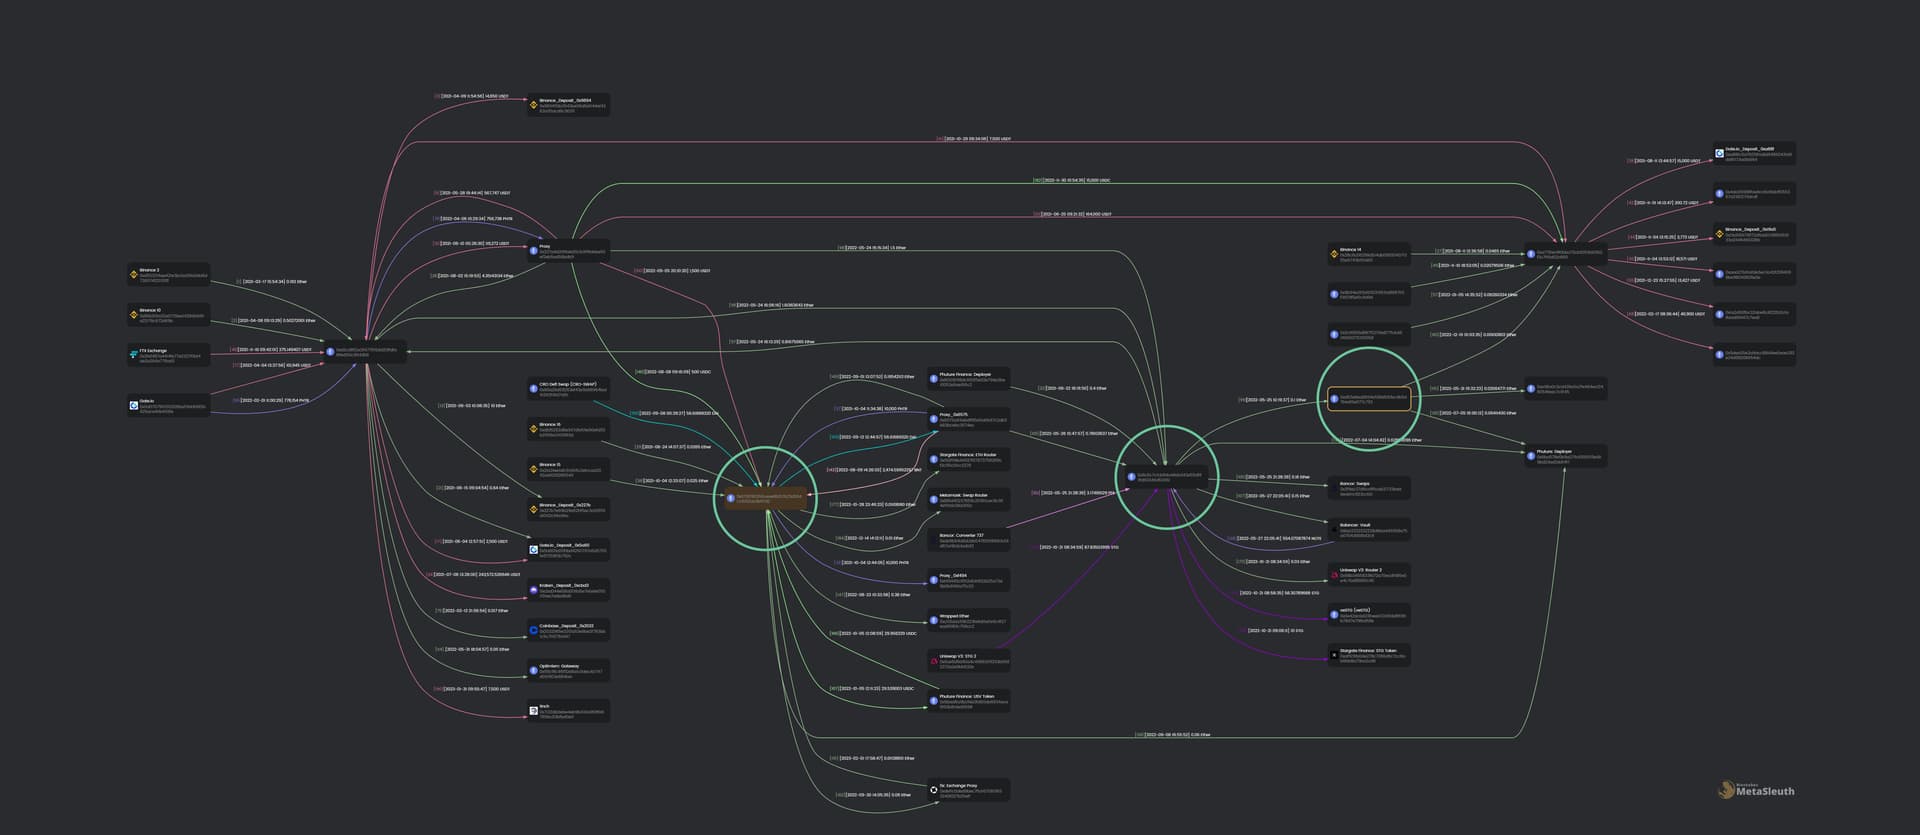Click the Gate.io source node icon
This screenshot has width=1920, height=835.
pos(133,406)
